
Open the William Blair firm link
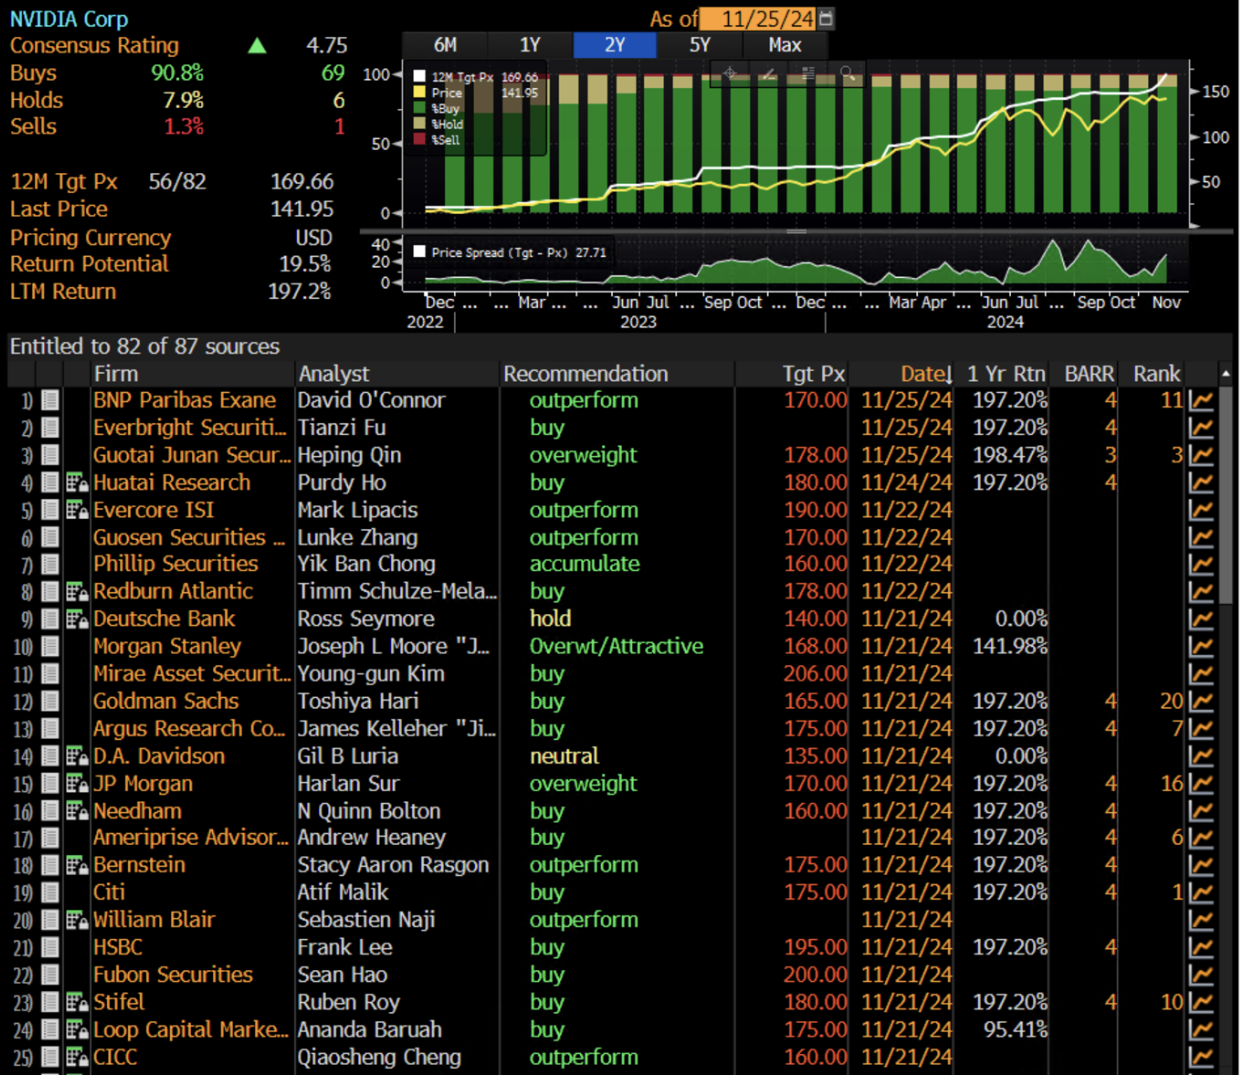(154, 920)
